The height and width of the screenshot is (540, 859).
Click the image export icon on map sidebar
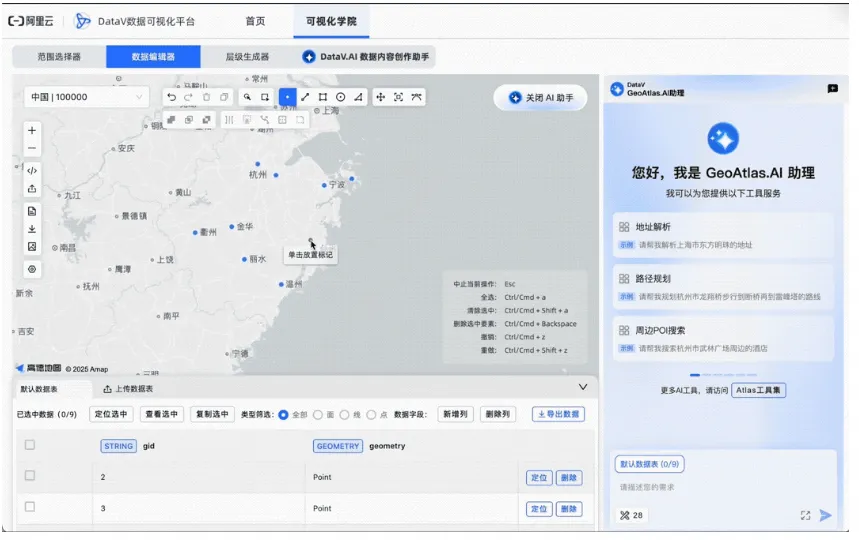pos(32,247)
